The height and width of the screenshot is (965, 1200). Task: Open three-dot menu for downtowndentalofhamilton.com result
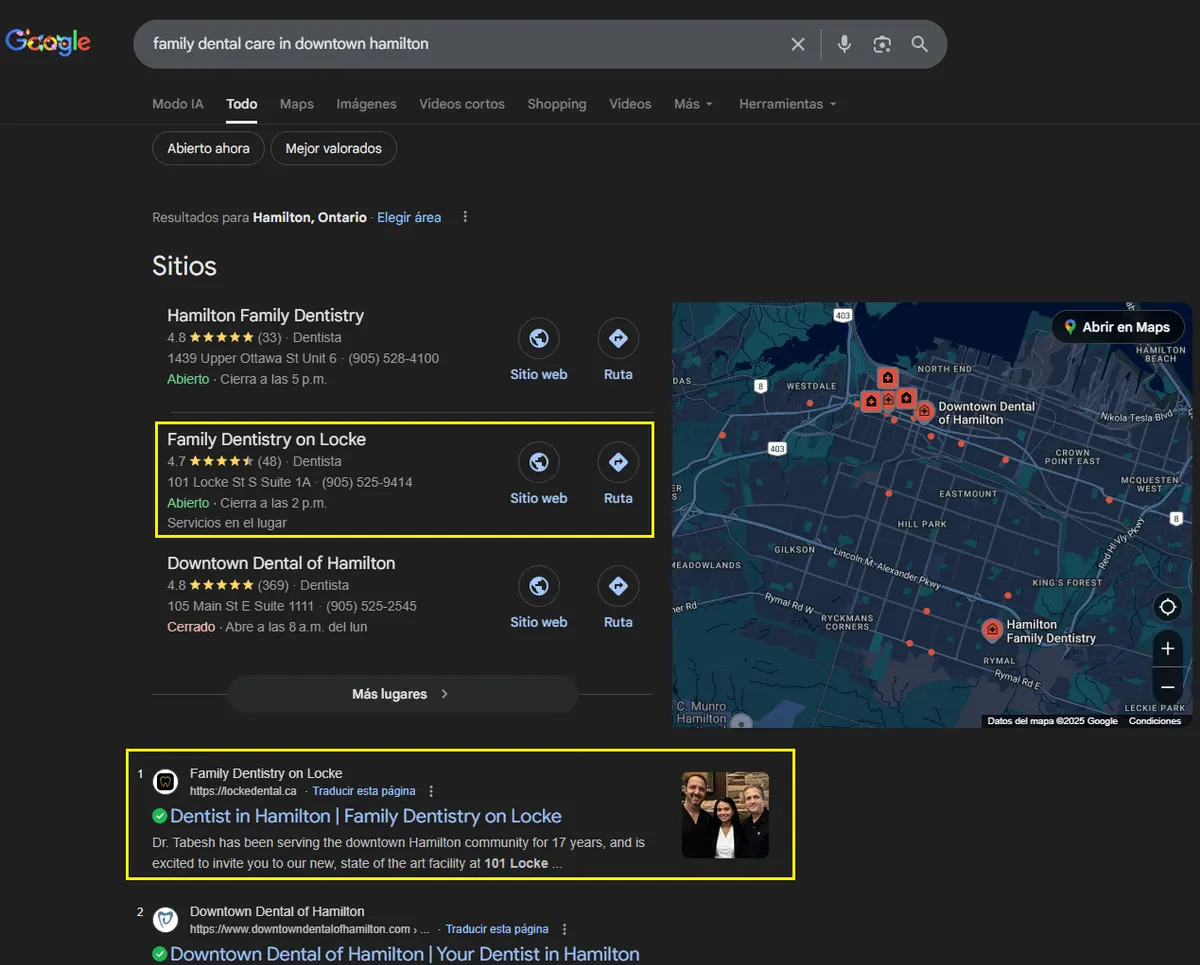click(x=565, y=929)
